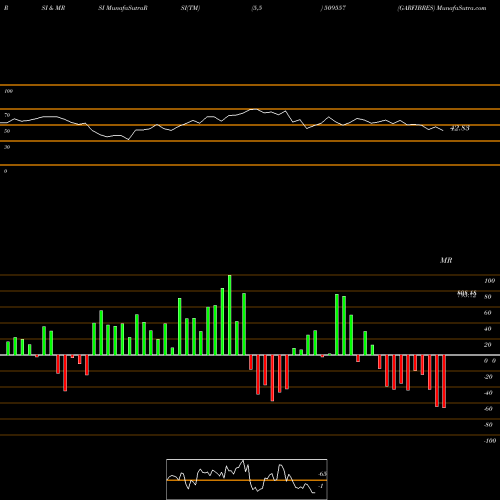Click the MR axis label -60
The image size is (500, 500).
click(x=488, y=409)
